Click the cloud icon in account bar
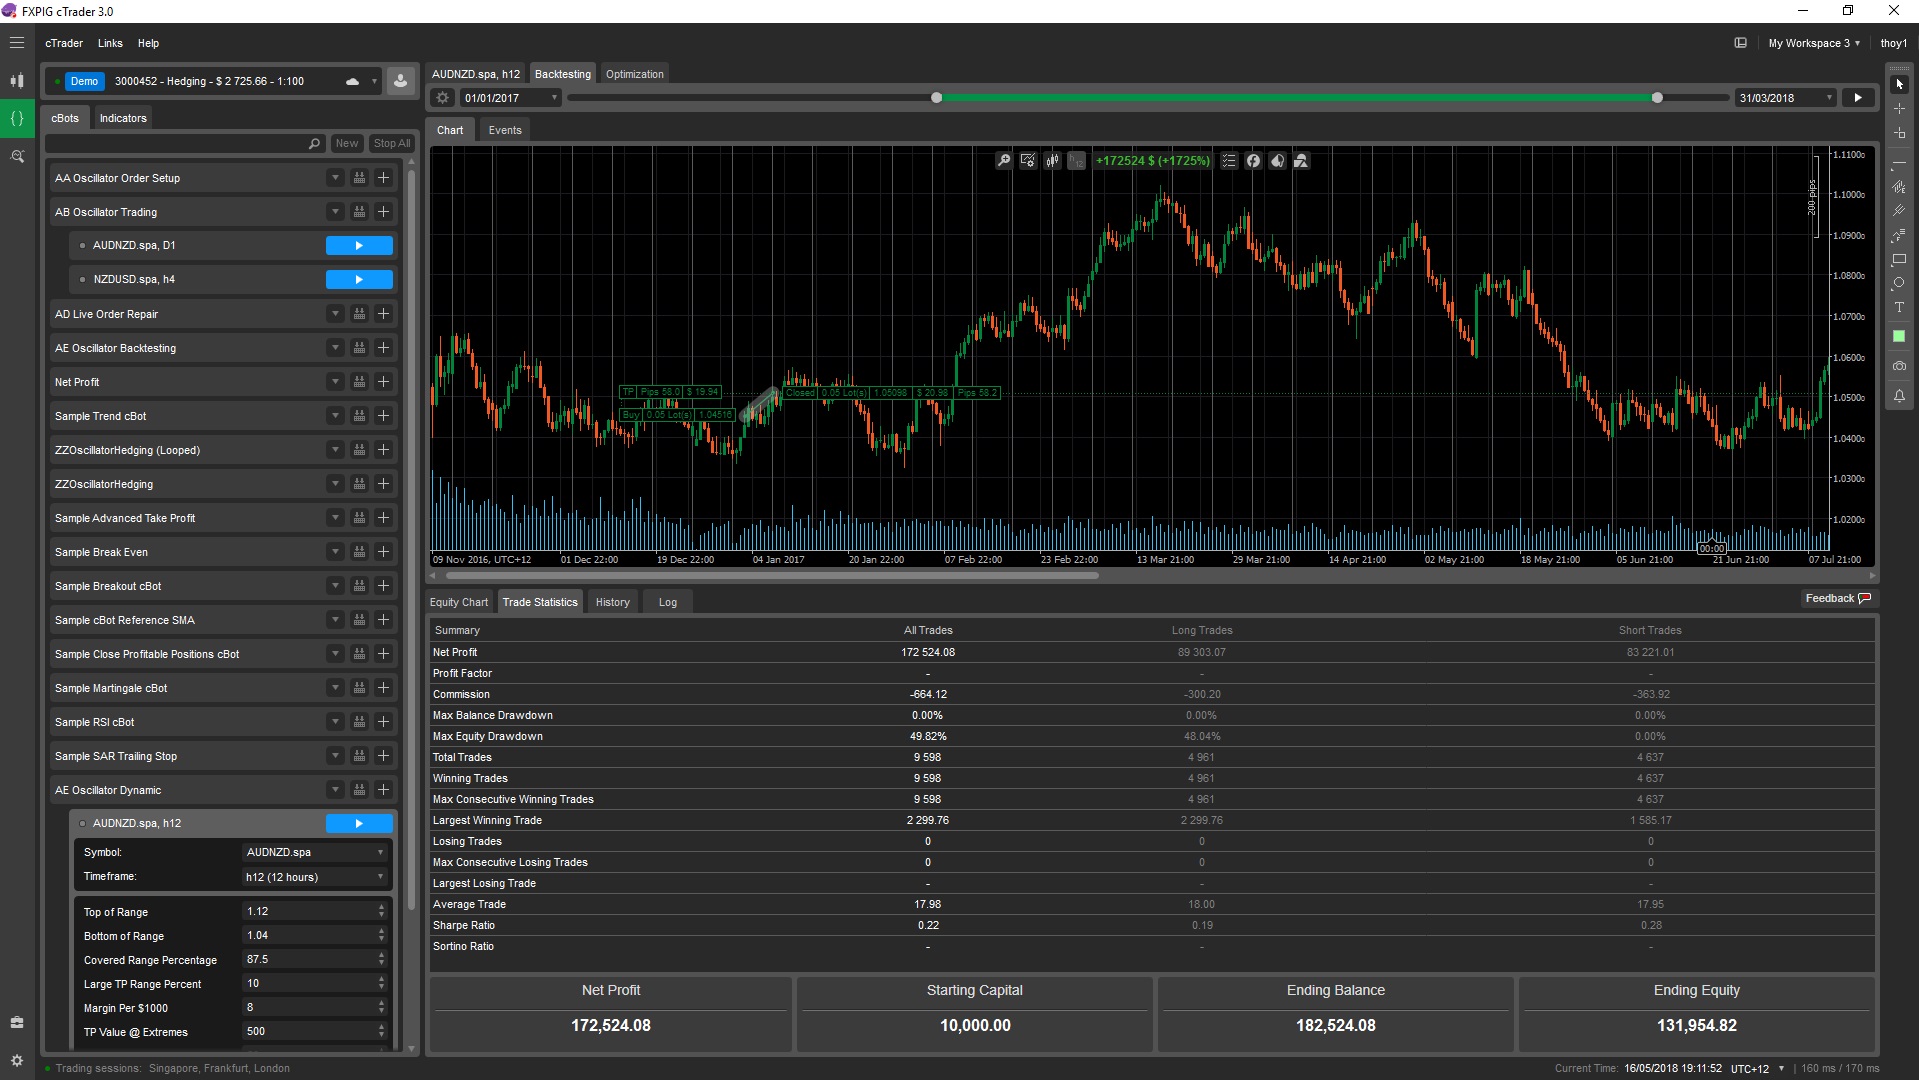 pyautogui.click(x=352, y=81)
